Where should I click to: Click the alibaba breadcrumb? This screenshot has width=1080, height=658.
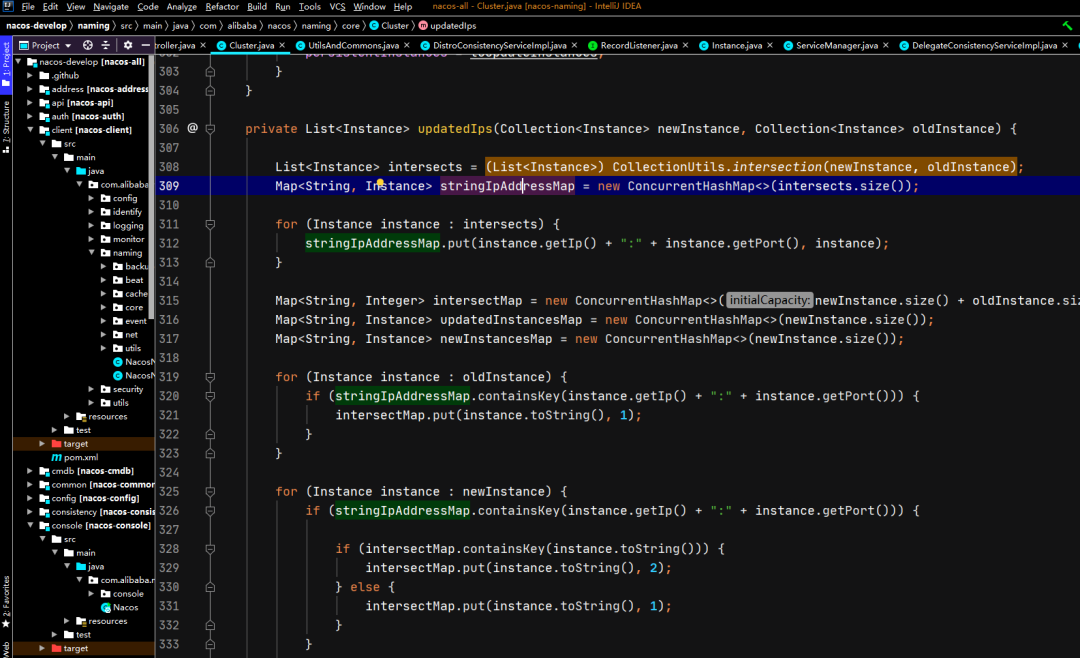tap(242, 25)
